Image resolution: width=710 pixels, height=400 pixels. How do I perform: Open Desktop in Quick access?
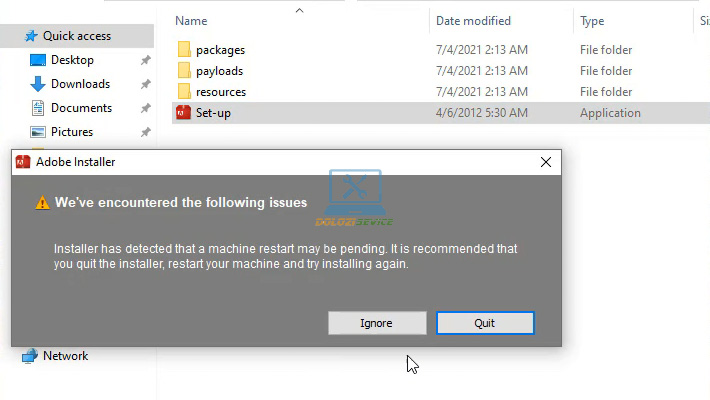(72, 60)
